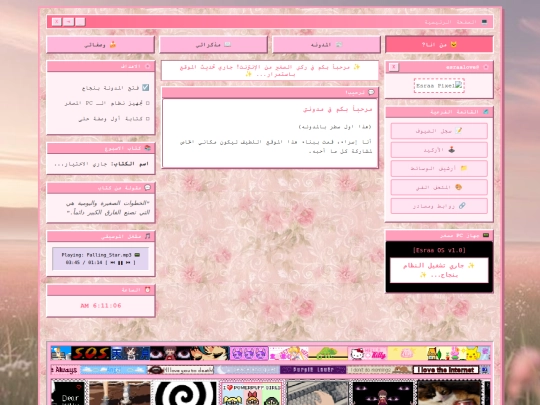
Task: Open the art museum 'المتحف الفني' button
Action: (x=439, y=187)
